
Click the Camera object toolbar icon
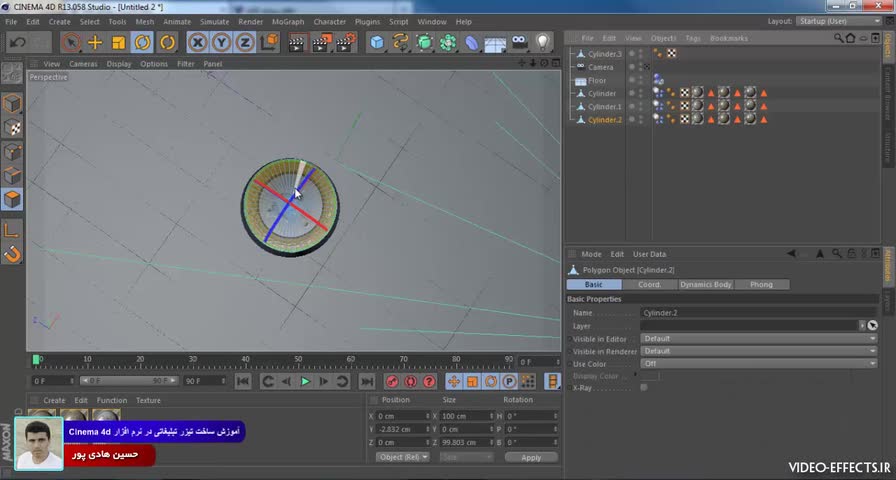tap(519, 42)
